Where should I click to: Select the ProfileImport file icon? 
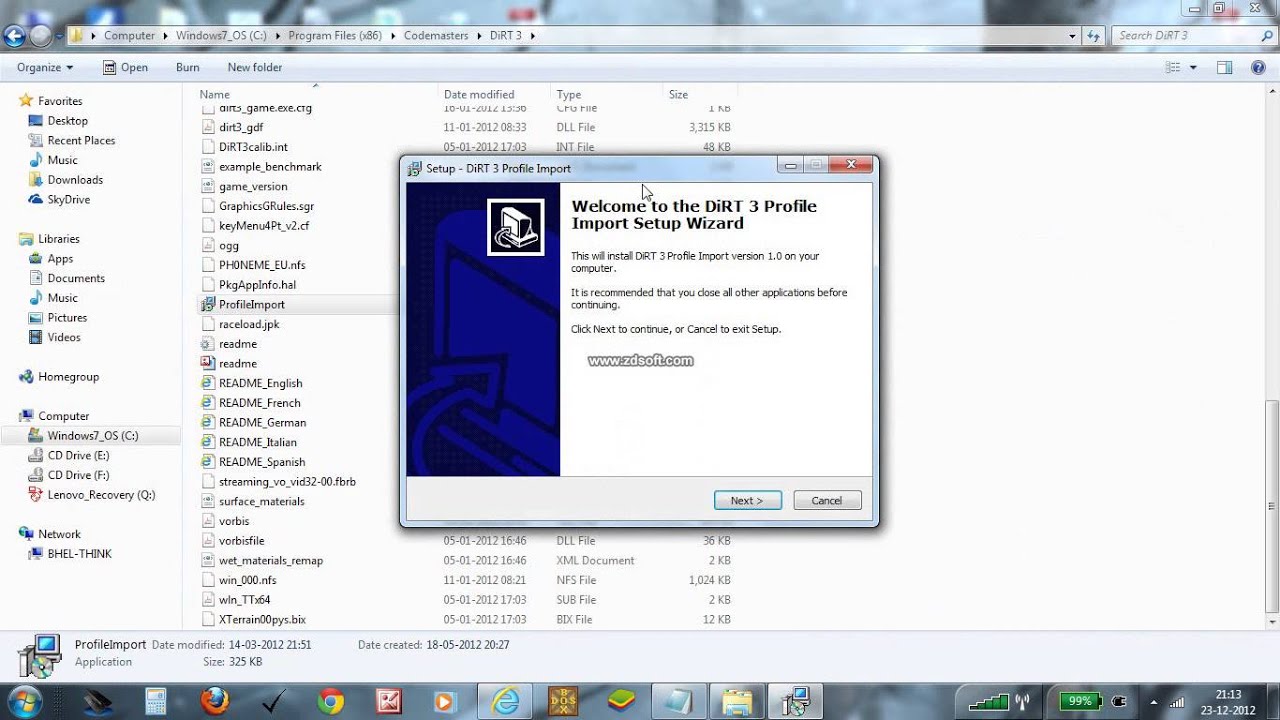[x=208, y=304]
